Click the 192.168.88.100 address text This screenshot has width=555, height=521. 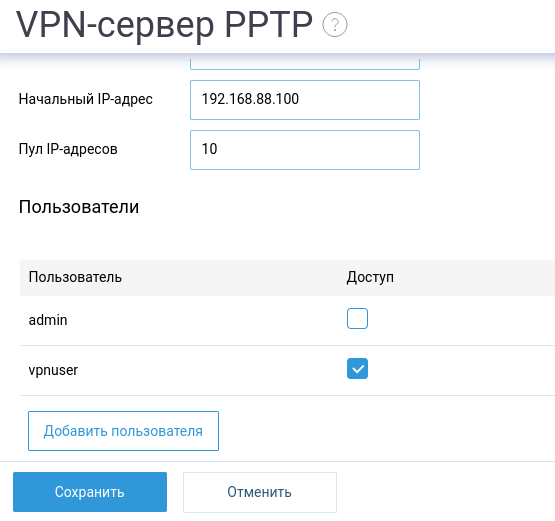250,99
